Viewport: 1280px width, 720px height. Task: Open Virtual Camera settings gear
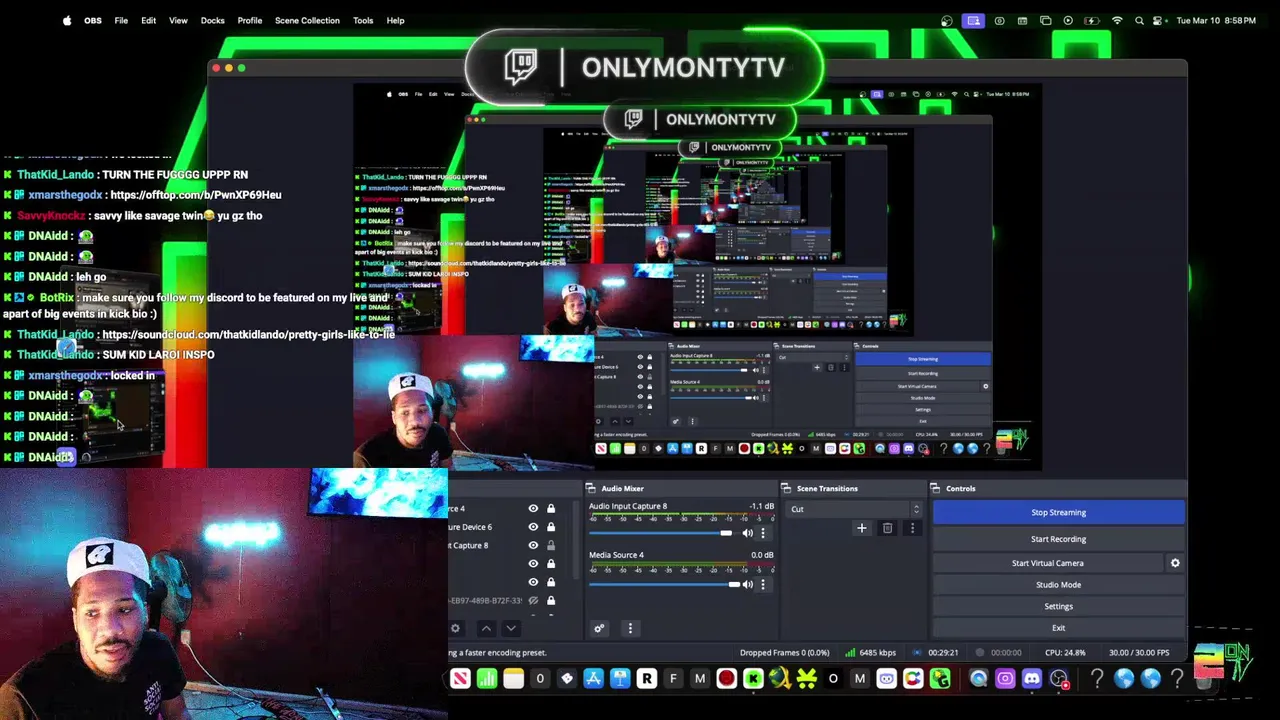(x=1175, y=563)
